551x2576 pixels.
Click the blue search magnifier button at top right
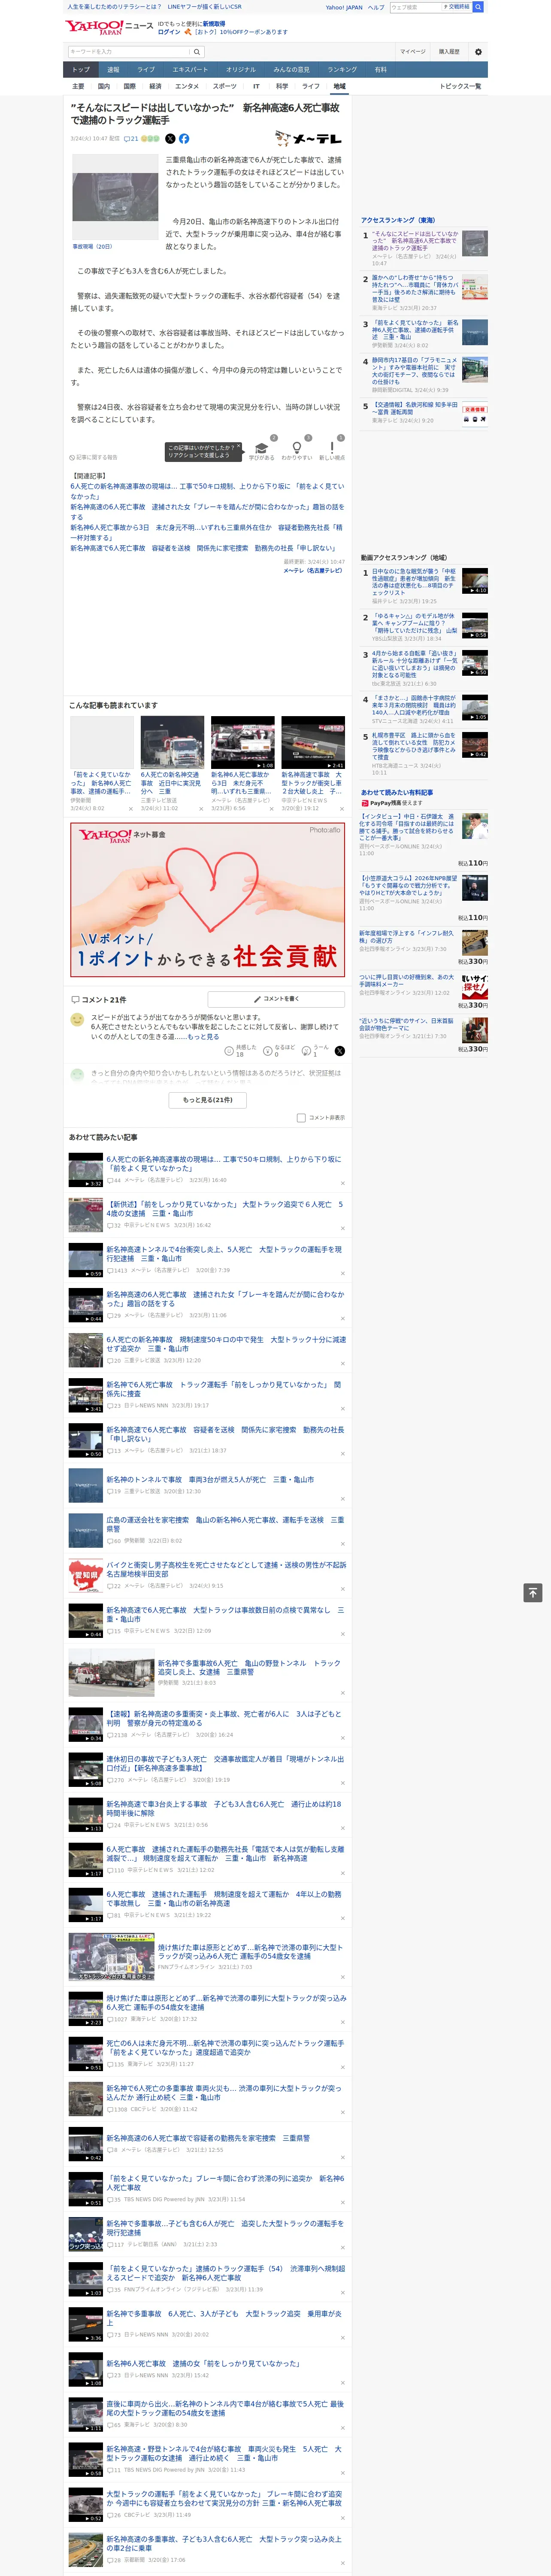(478, 7)
